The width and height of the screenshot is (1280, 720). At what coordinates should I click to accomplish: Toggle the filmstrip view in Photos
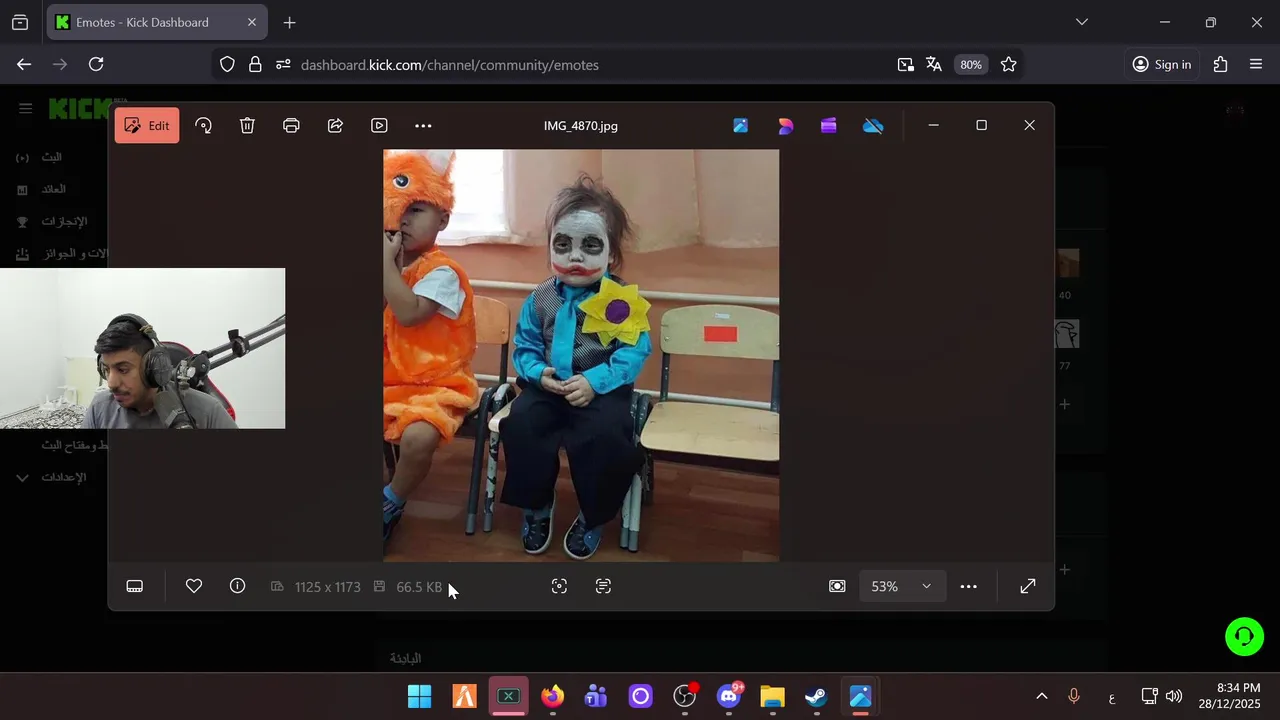click(x=134, y=586)
